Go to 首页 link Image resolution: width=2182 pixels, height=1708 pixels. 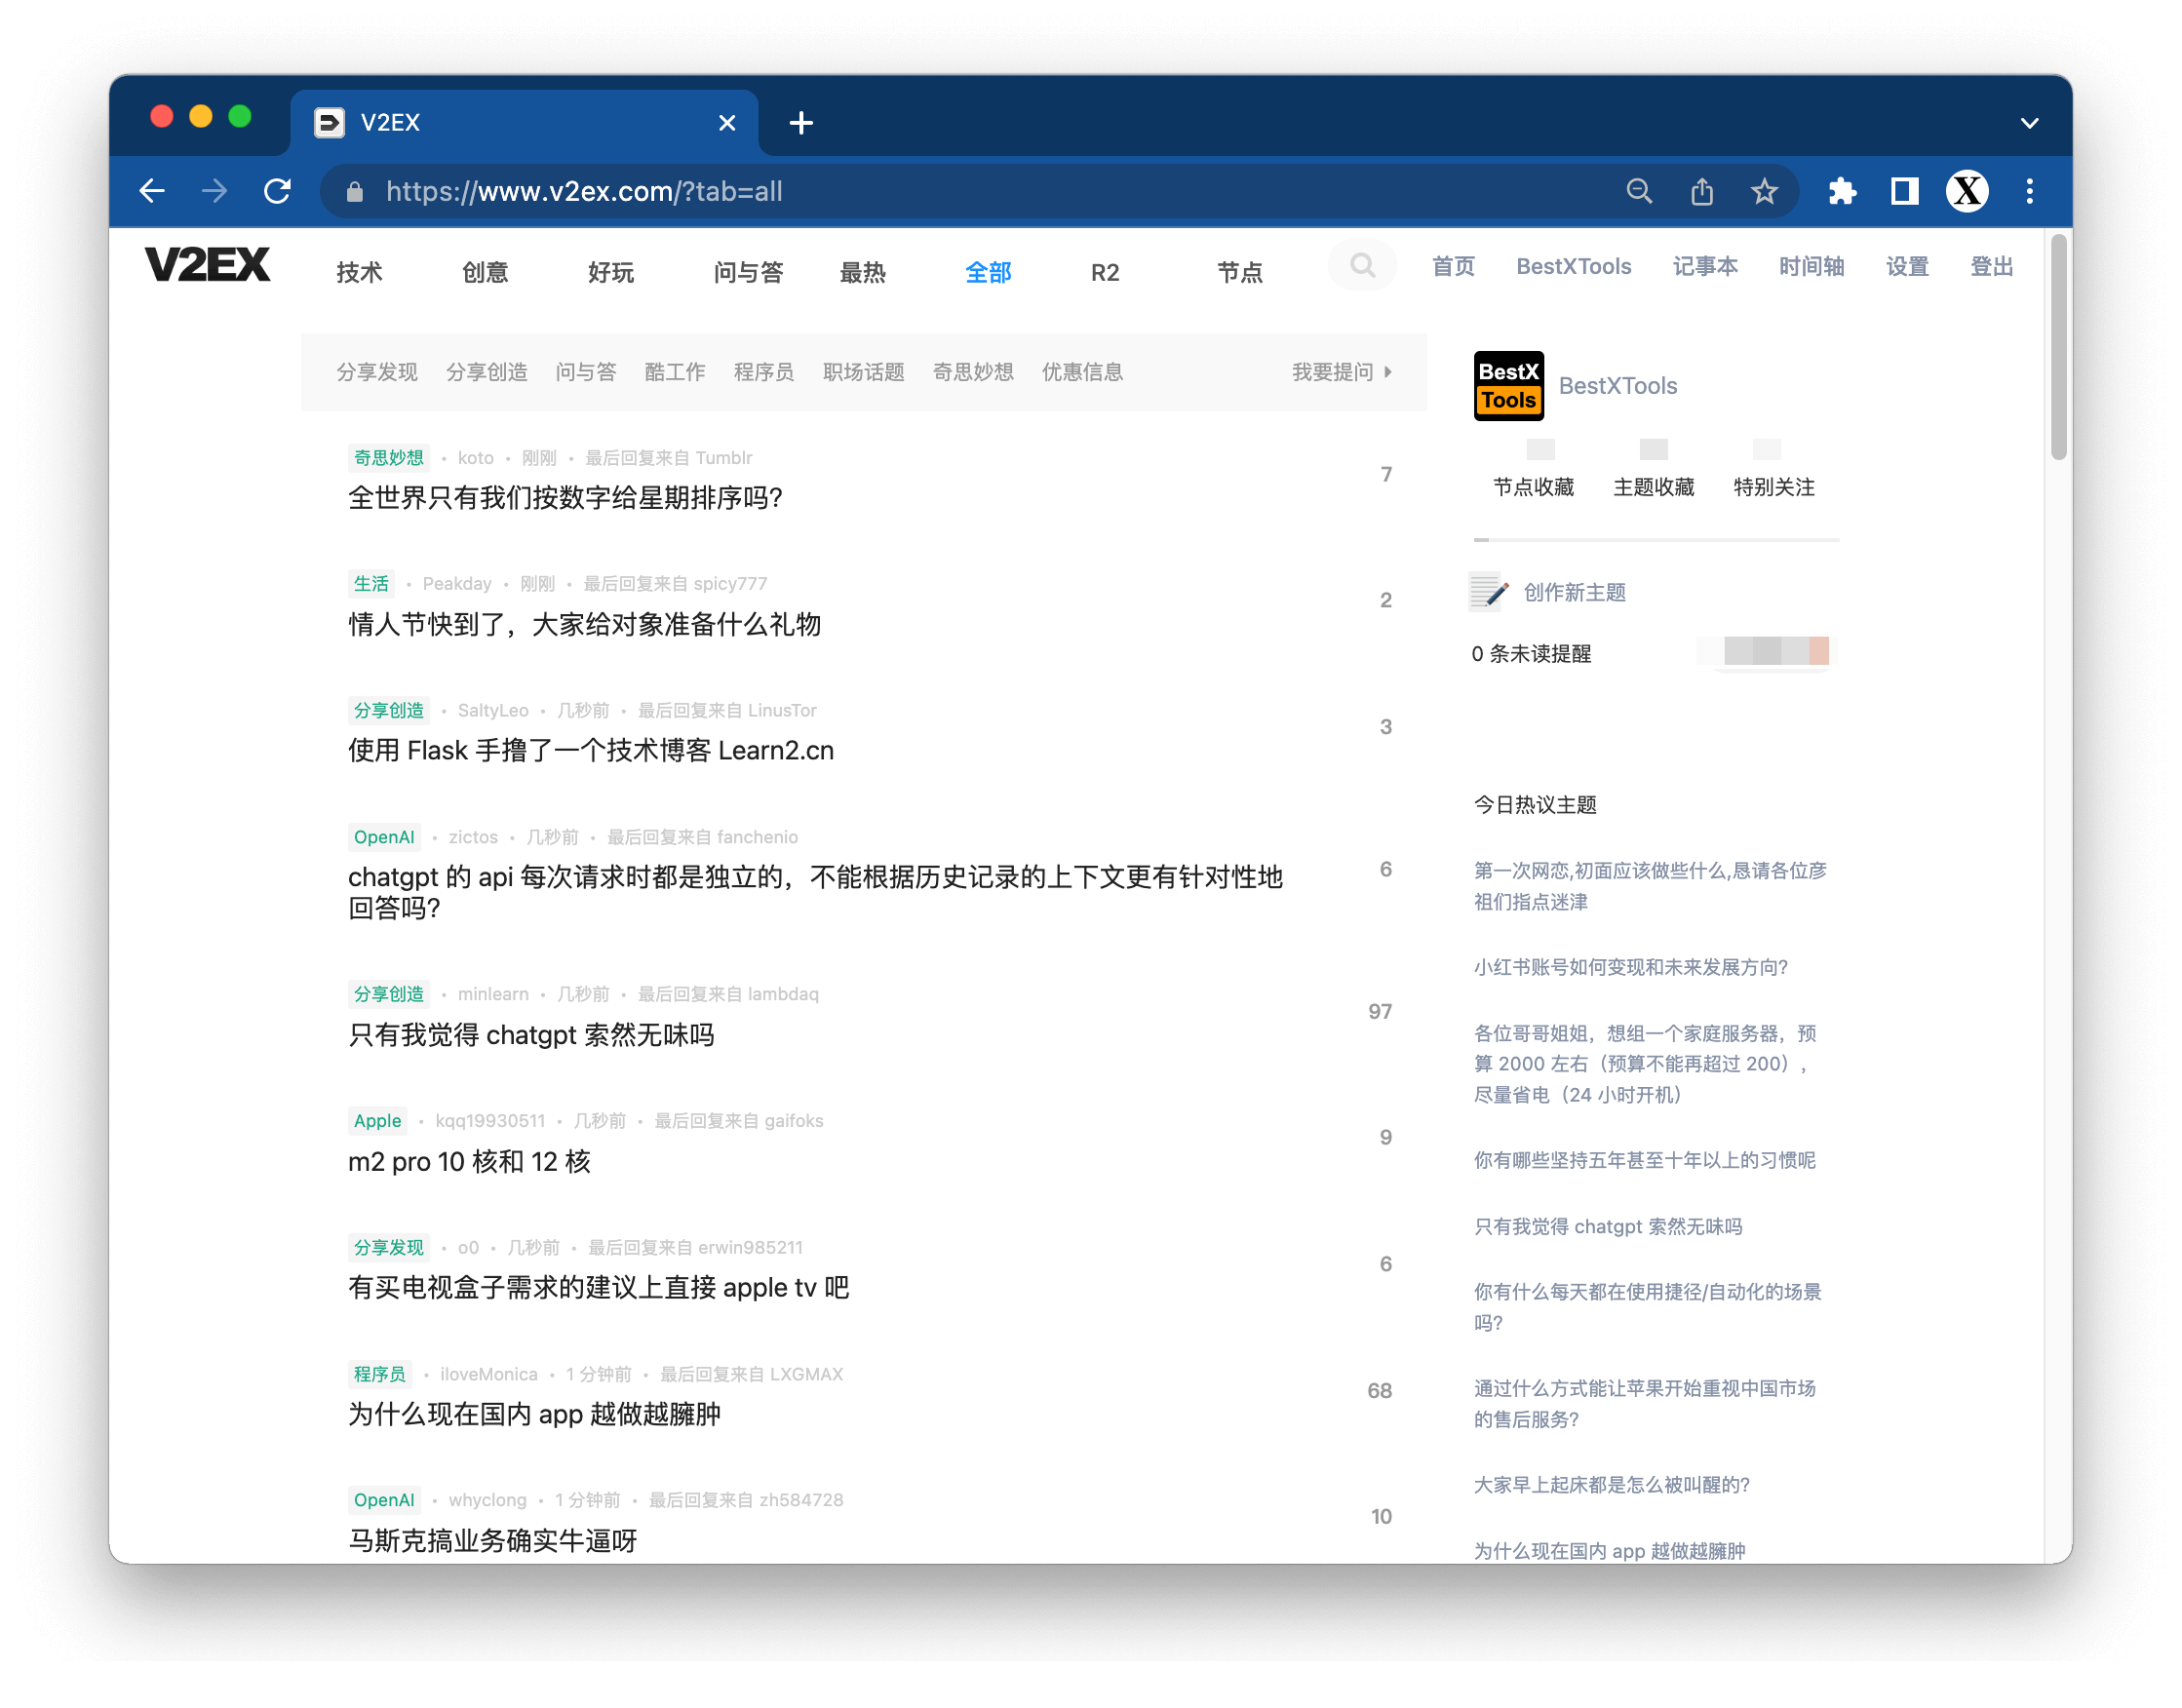pos(1452,266)
